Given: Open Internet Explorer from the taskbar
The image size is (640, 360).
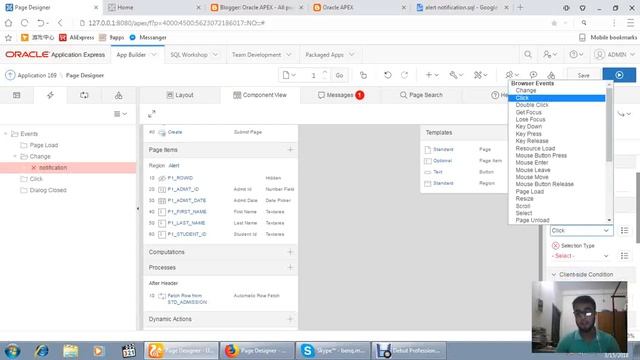Looking at the screenshot, I should click(41, 351).
